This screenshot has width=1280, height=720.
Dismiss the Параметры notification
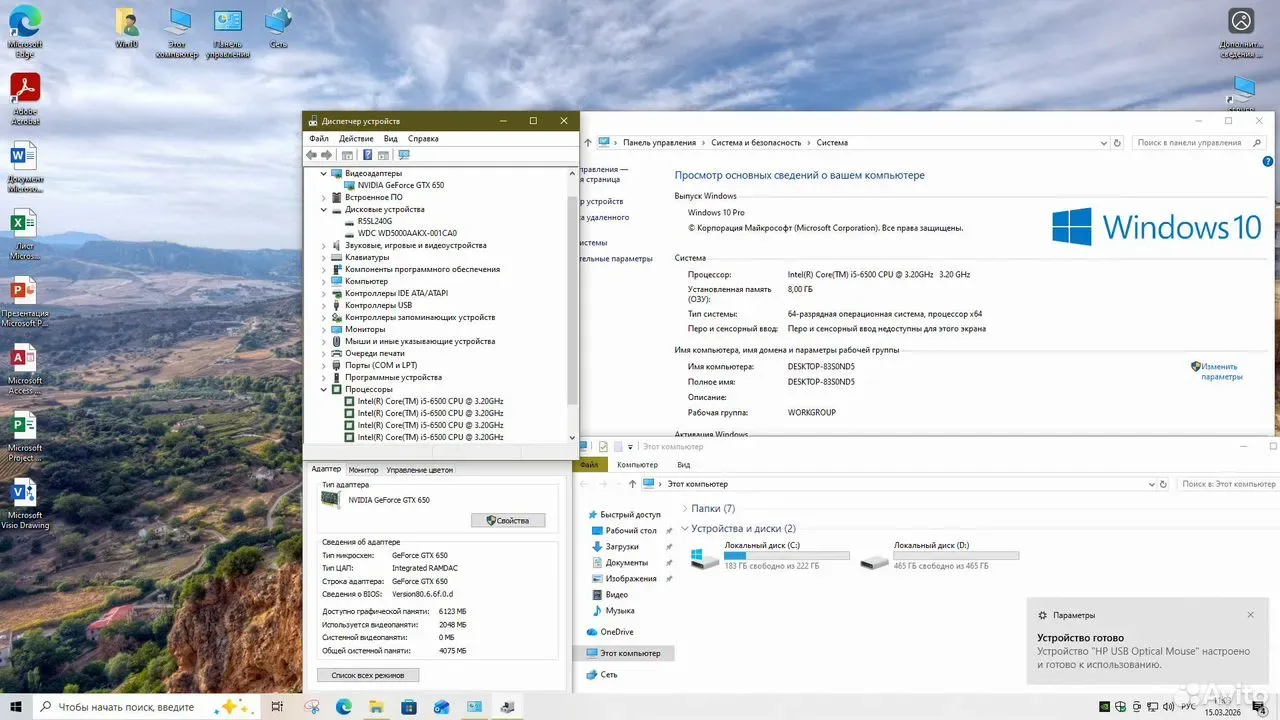click(1250, 615)
